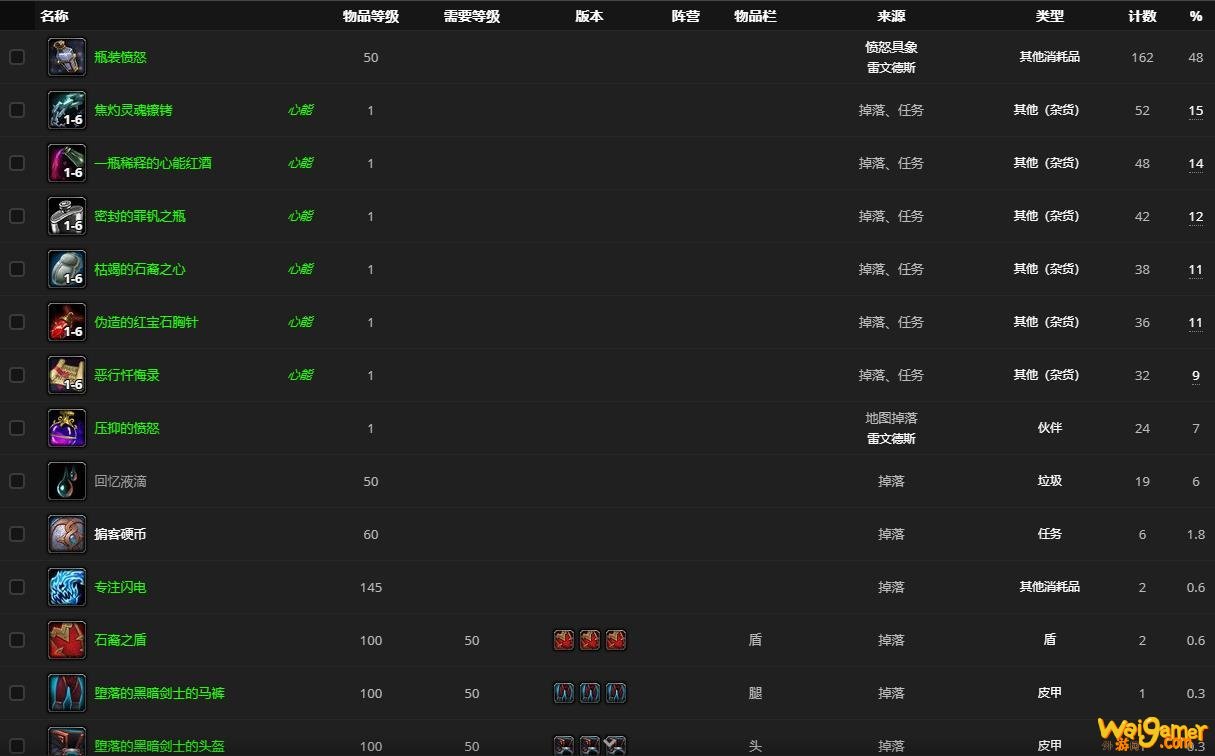The height and width of the screenshot is (756, 1215).
Task: Tick the checkbox for 焦灼灵魂镣铐
Action: (x=17, y=110)
